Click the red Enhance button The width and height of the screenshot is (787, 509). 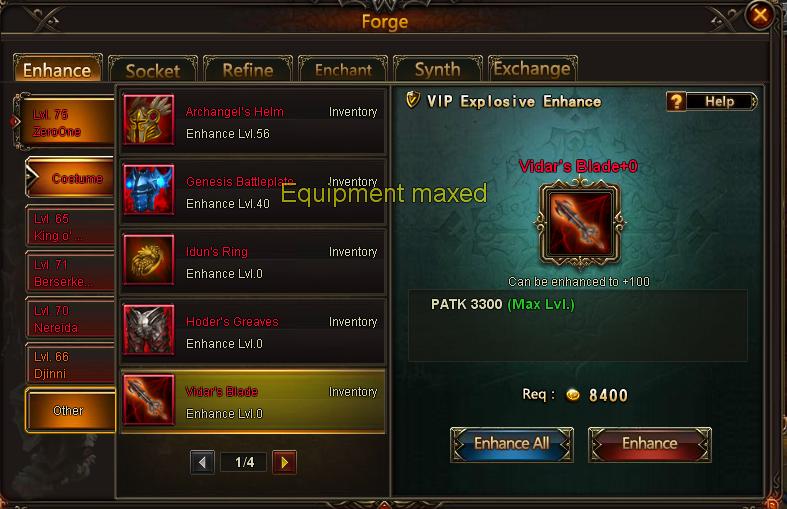click(x=649, y=444)
